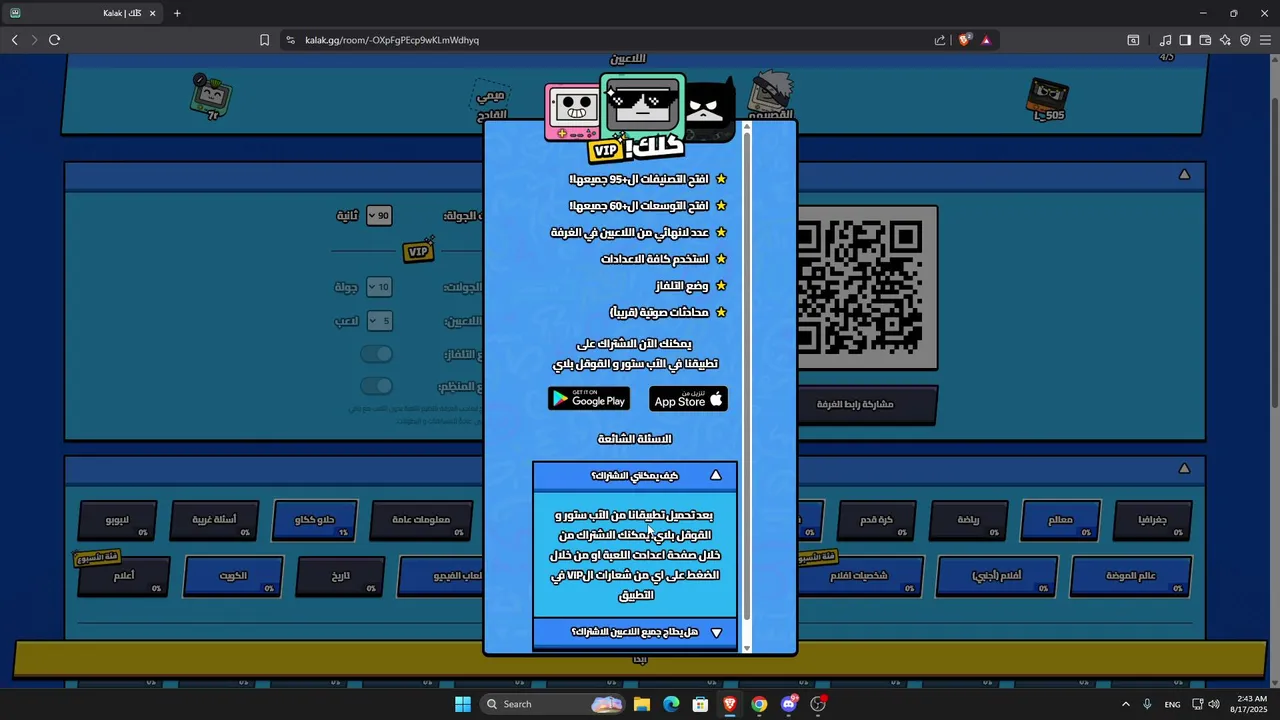The image size is (1280, 720).
Task: Go back using browser back arrow
Action: tap(14, 40)
